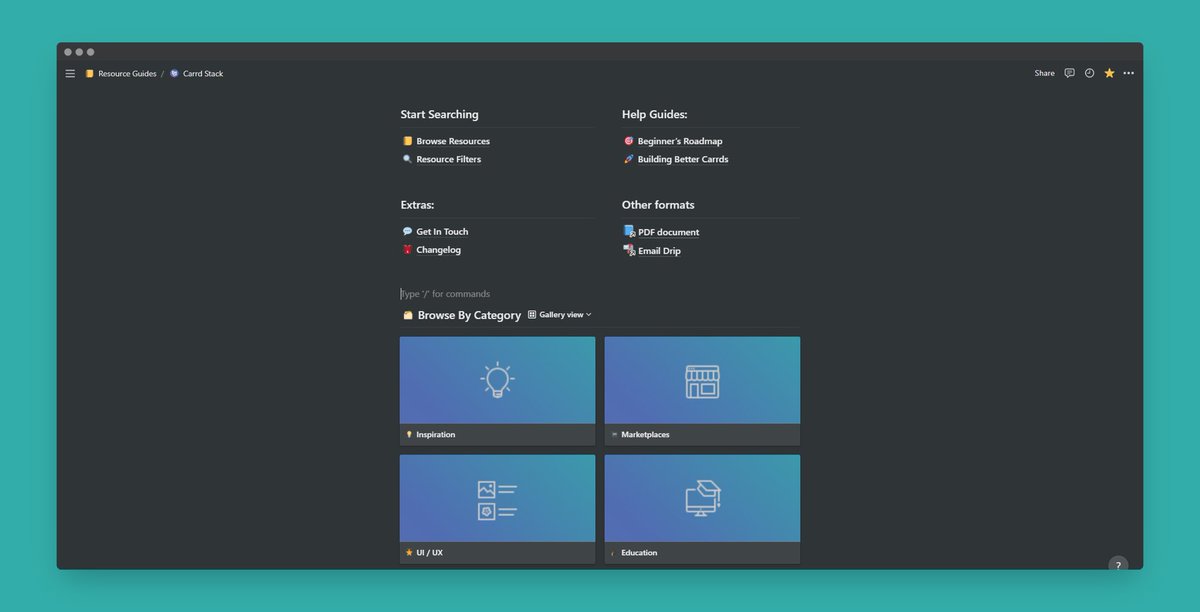Viewport: 1200px width, 612px height.
Task: Click the Resource Filters magnifier icon
Action: tap(407, 159)
